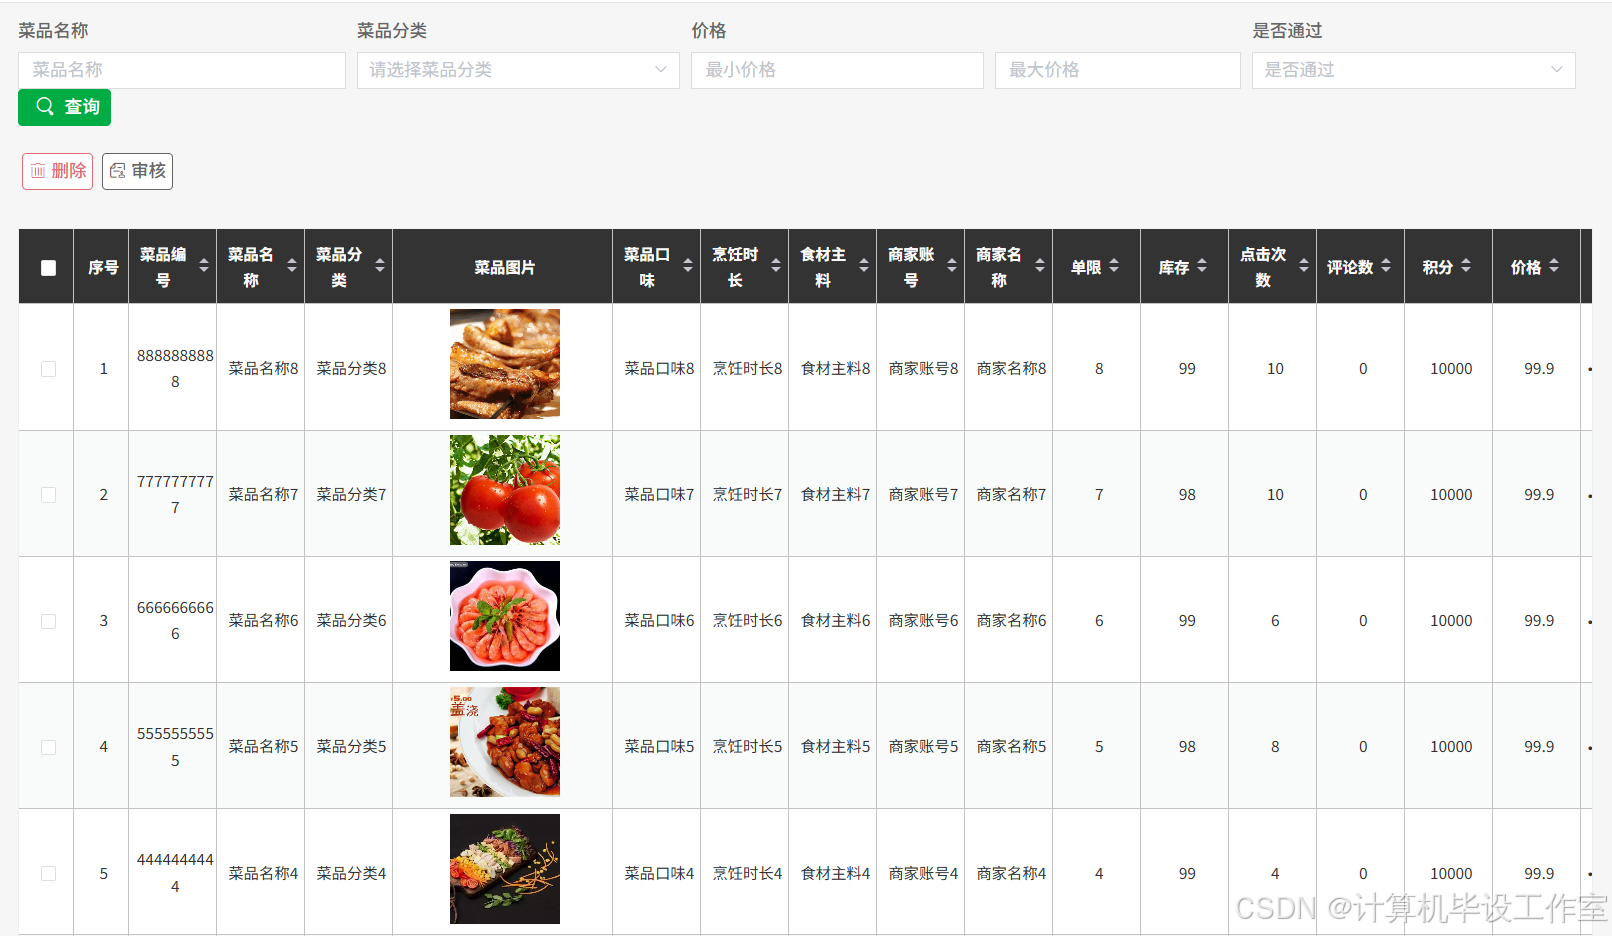The image size is (1612, 936).
Task: Click the red 删除 button
Action: click(57, 171)
